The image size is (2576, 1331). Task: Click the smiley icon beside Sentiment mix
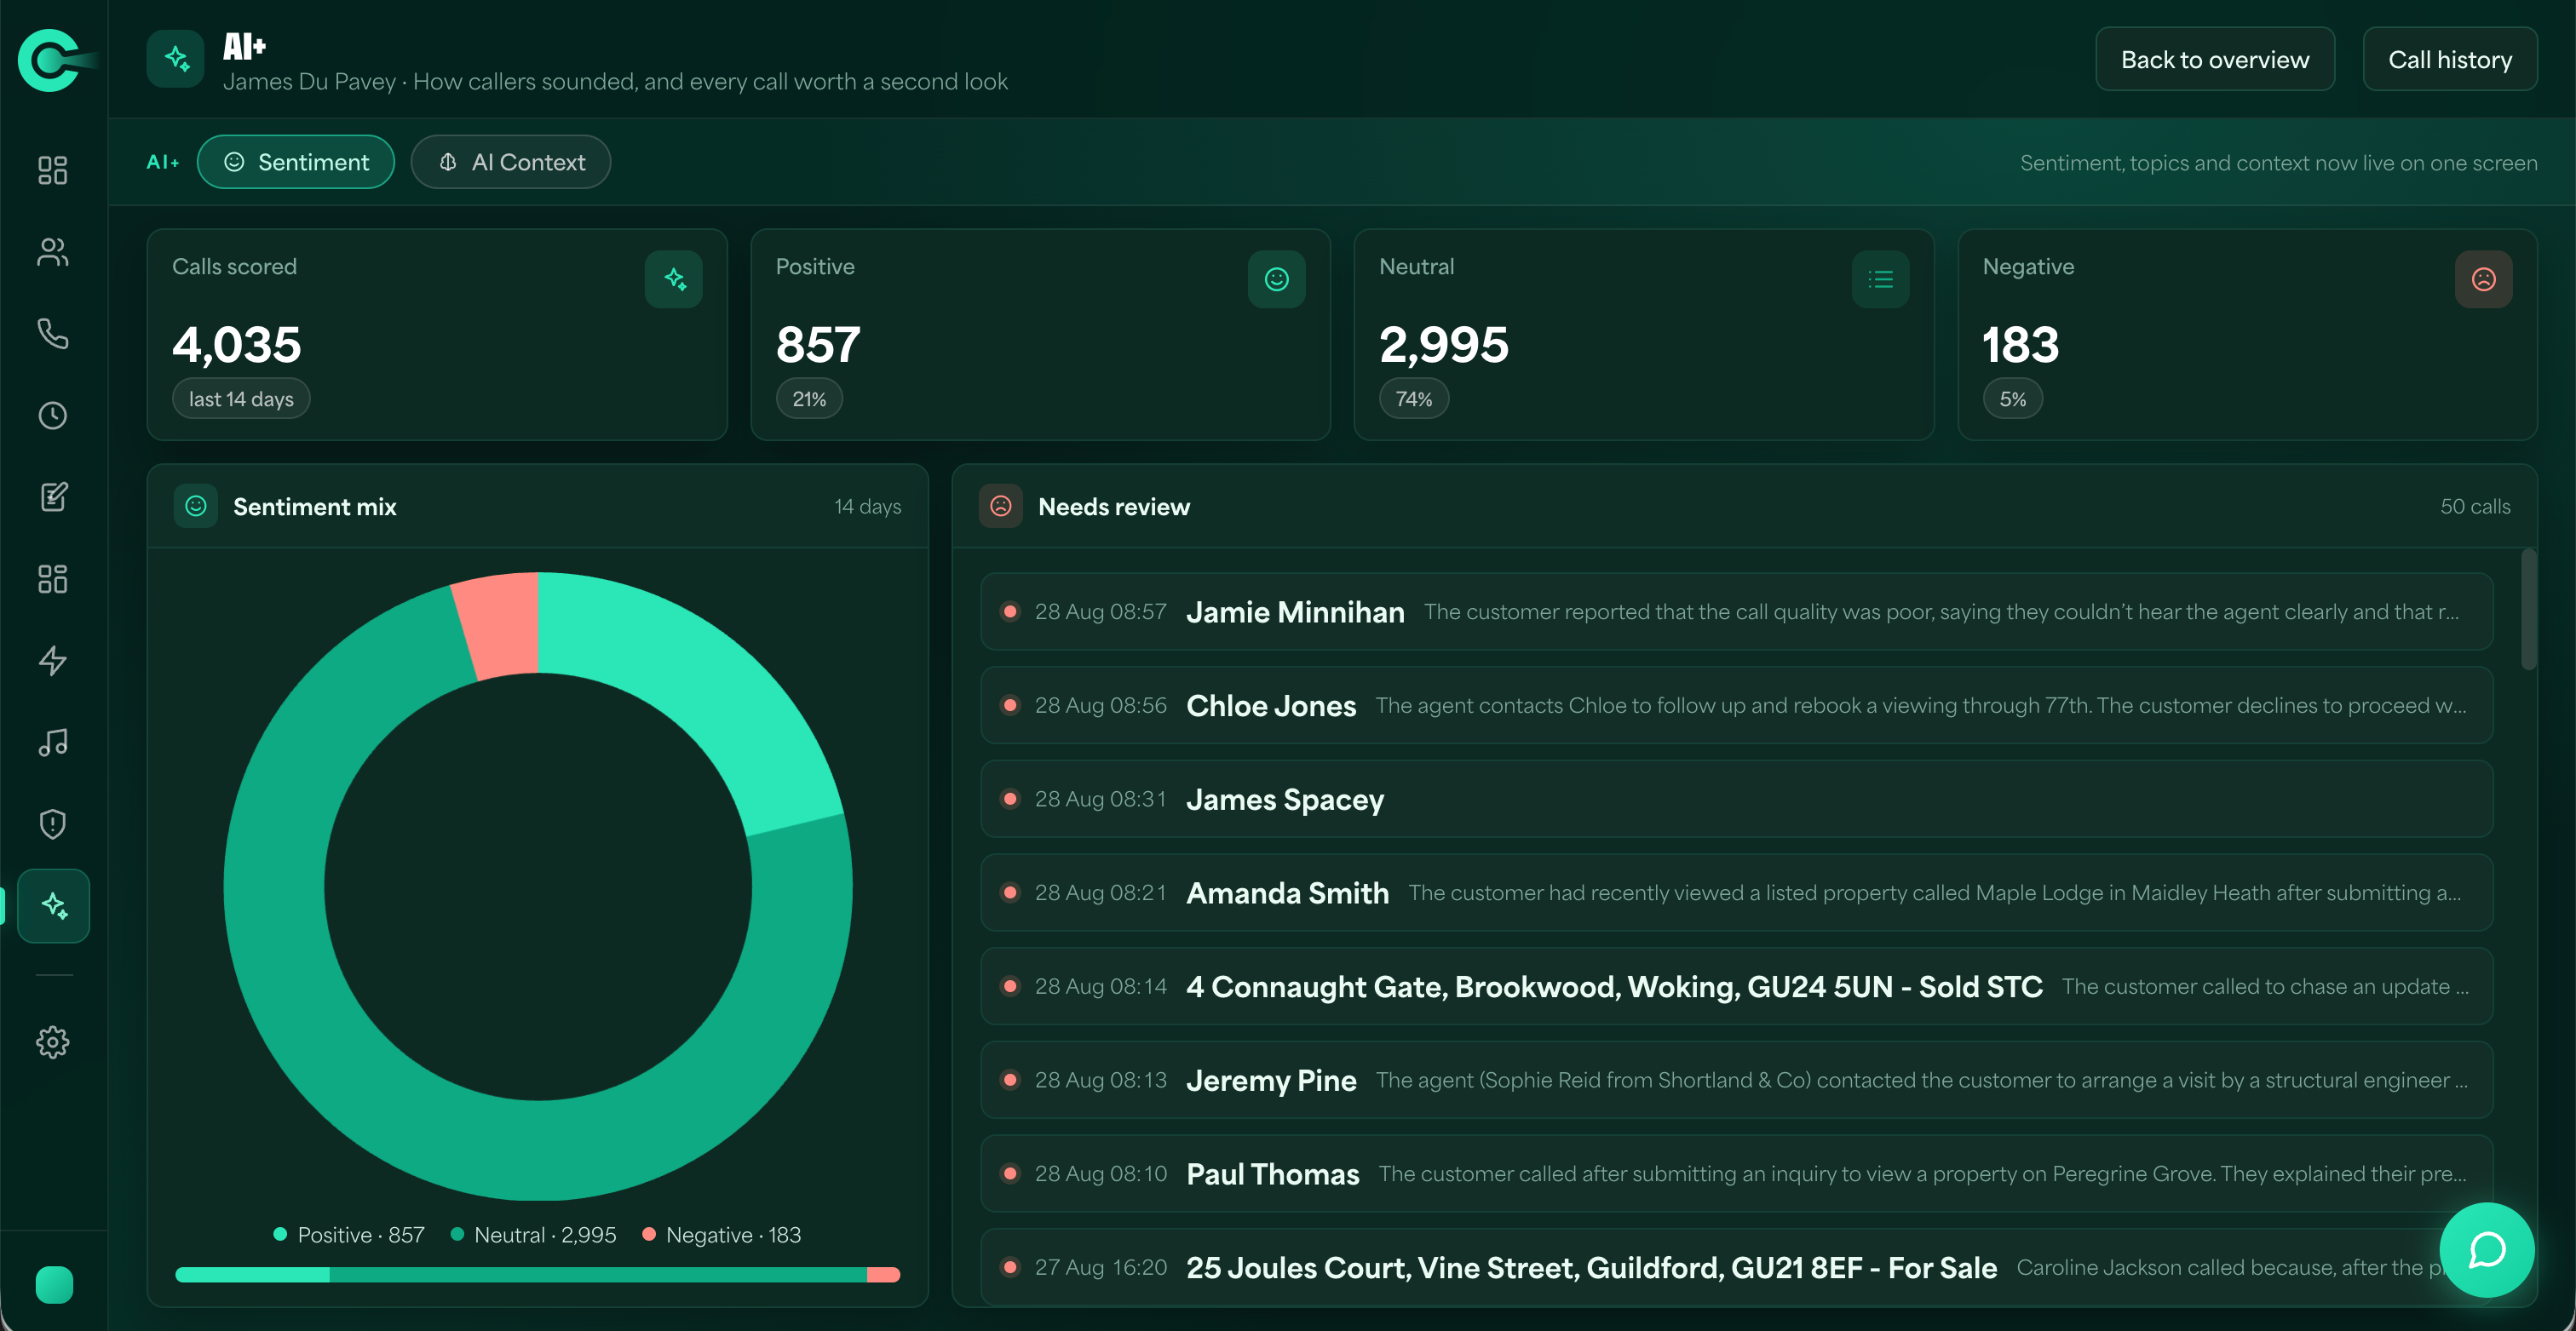tap(196, 506)
